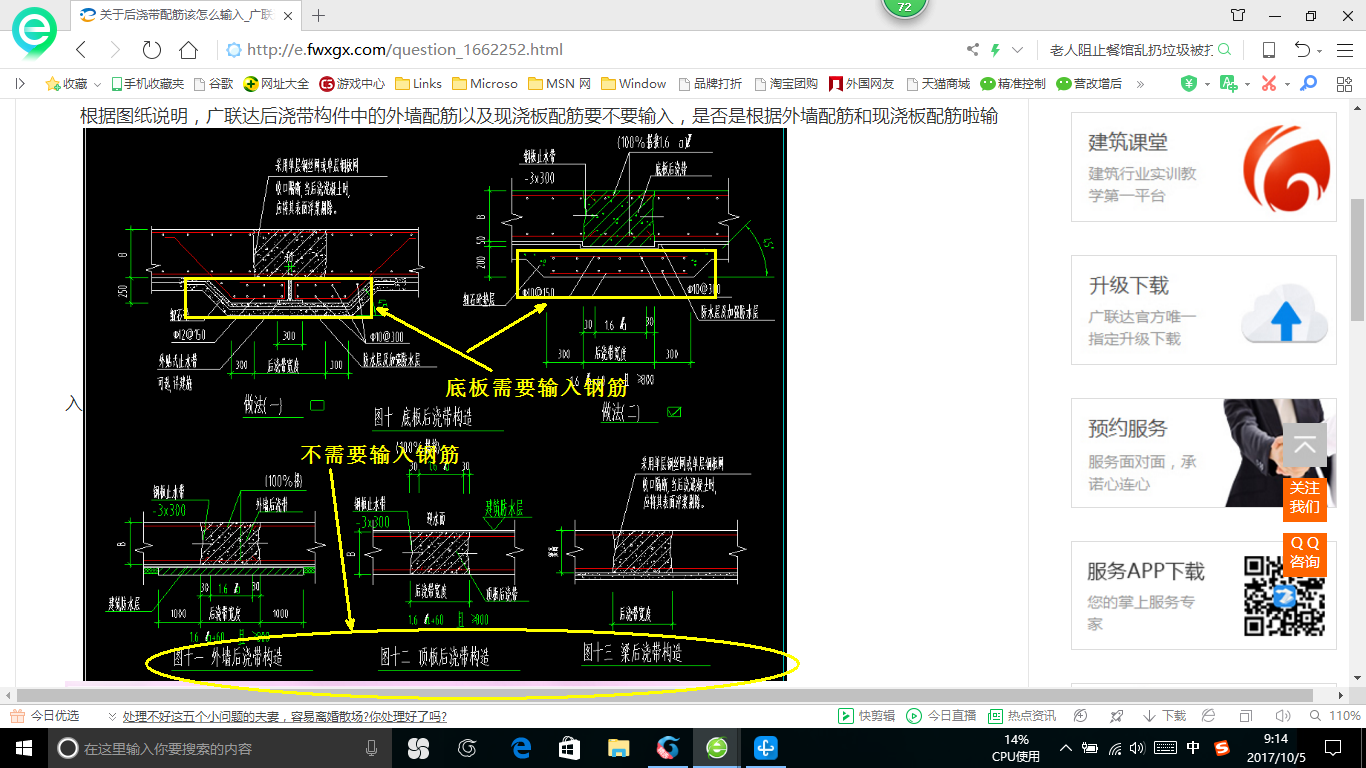This screenshot has height=768, width=1366.
Task: Toggle the Chinese input method 中 indicator
Action: [x=1193, y=748]
